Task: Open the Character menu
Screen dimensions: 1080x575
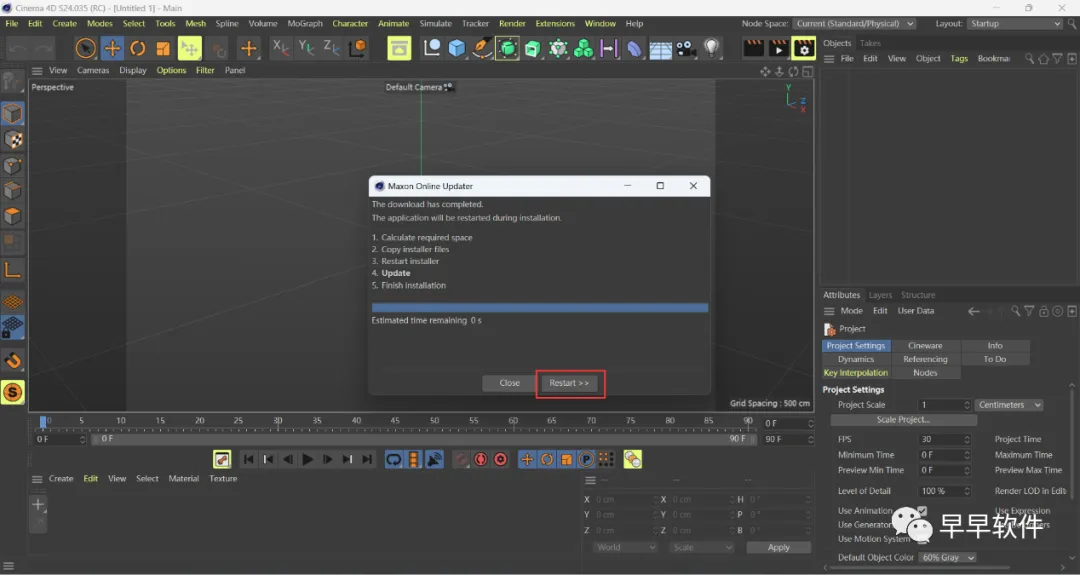Action: pyautogui.click(x=350, y=23)
